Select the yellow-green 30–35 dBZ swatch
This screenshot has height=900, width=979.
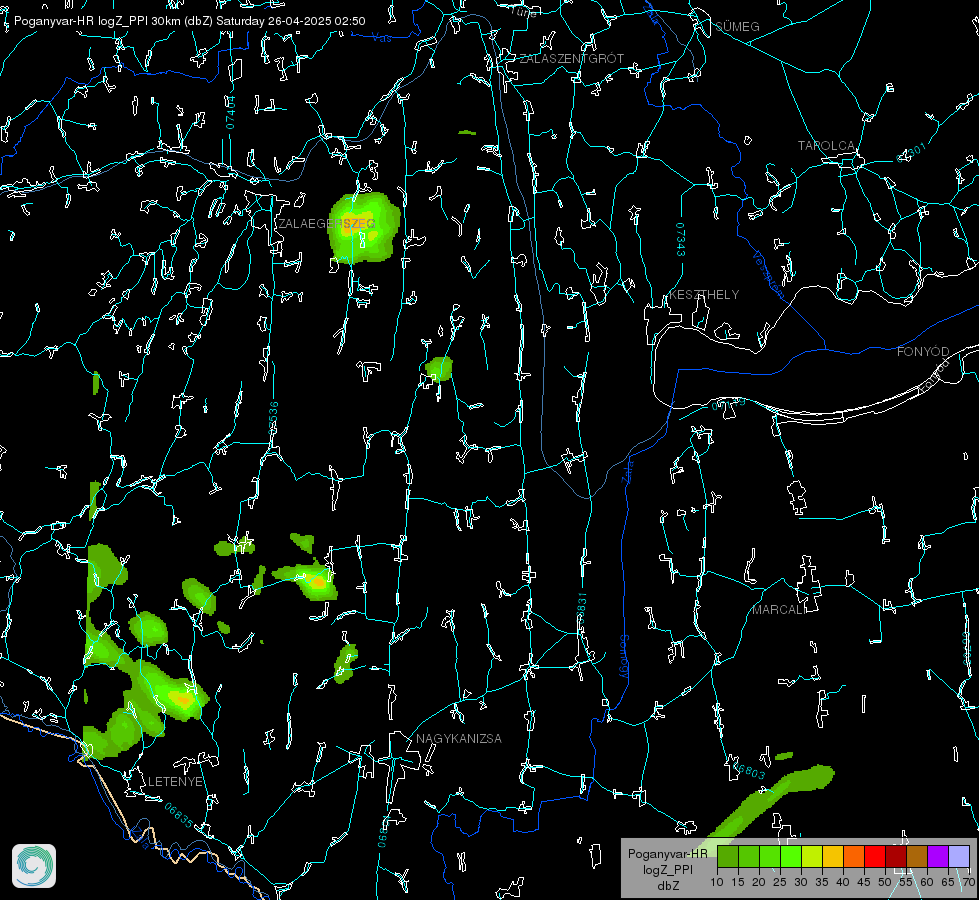click(x=812, y=856)
